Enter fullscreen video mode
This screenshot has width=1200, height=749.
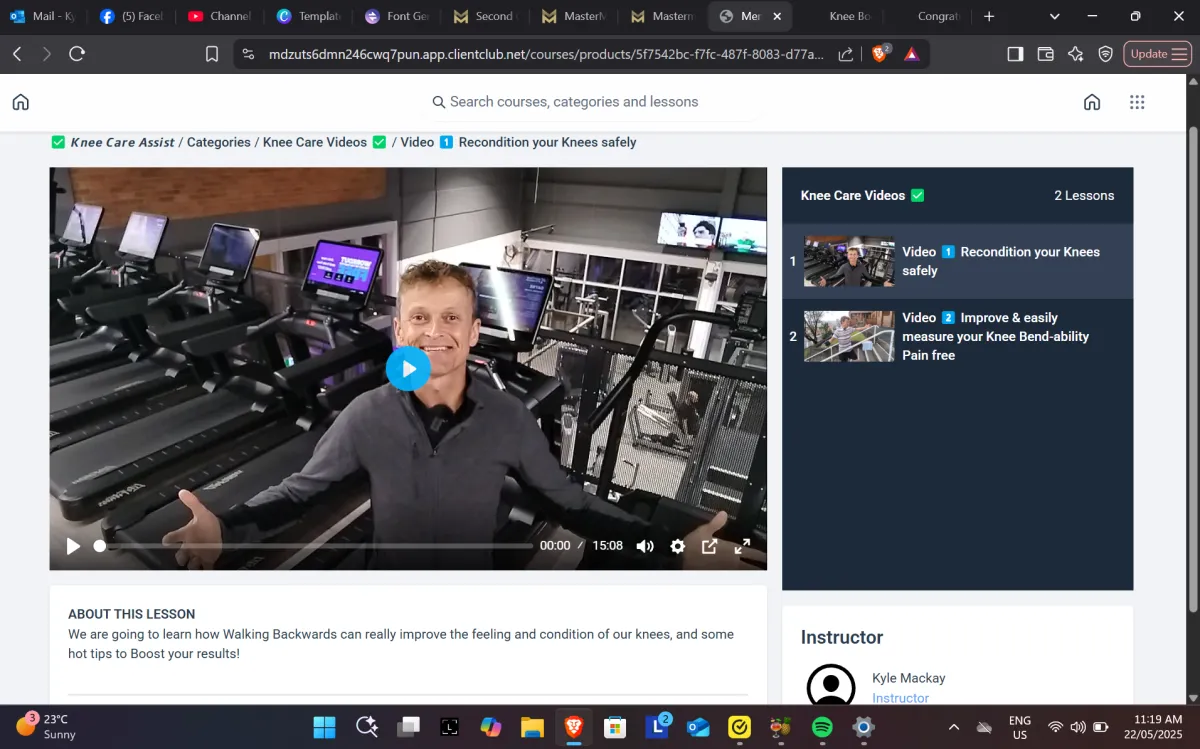[743, 546]
